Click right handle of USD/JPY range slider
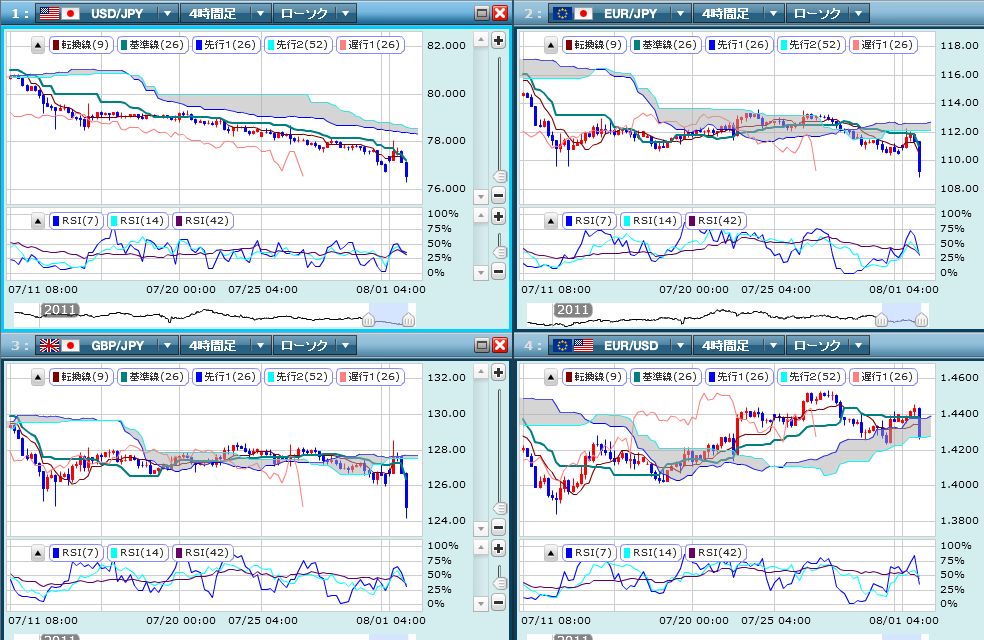Viewport: 984px width, 640px height. pos(409,321)
